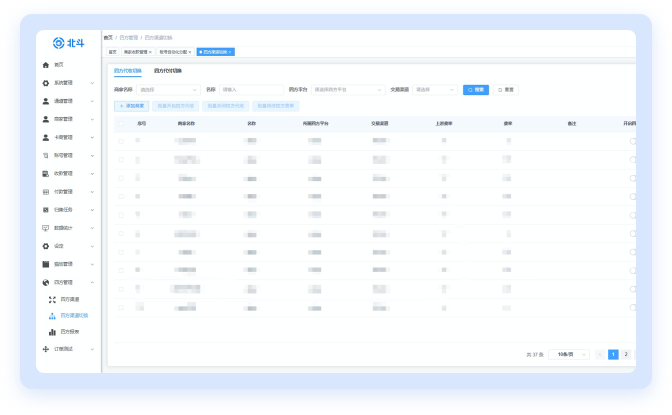Click the gear icon for 系统管理

[46, 83]
